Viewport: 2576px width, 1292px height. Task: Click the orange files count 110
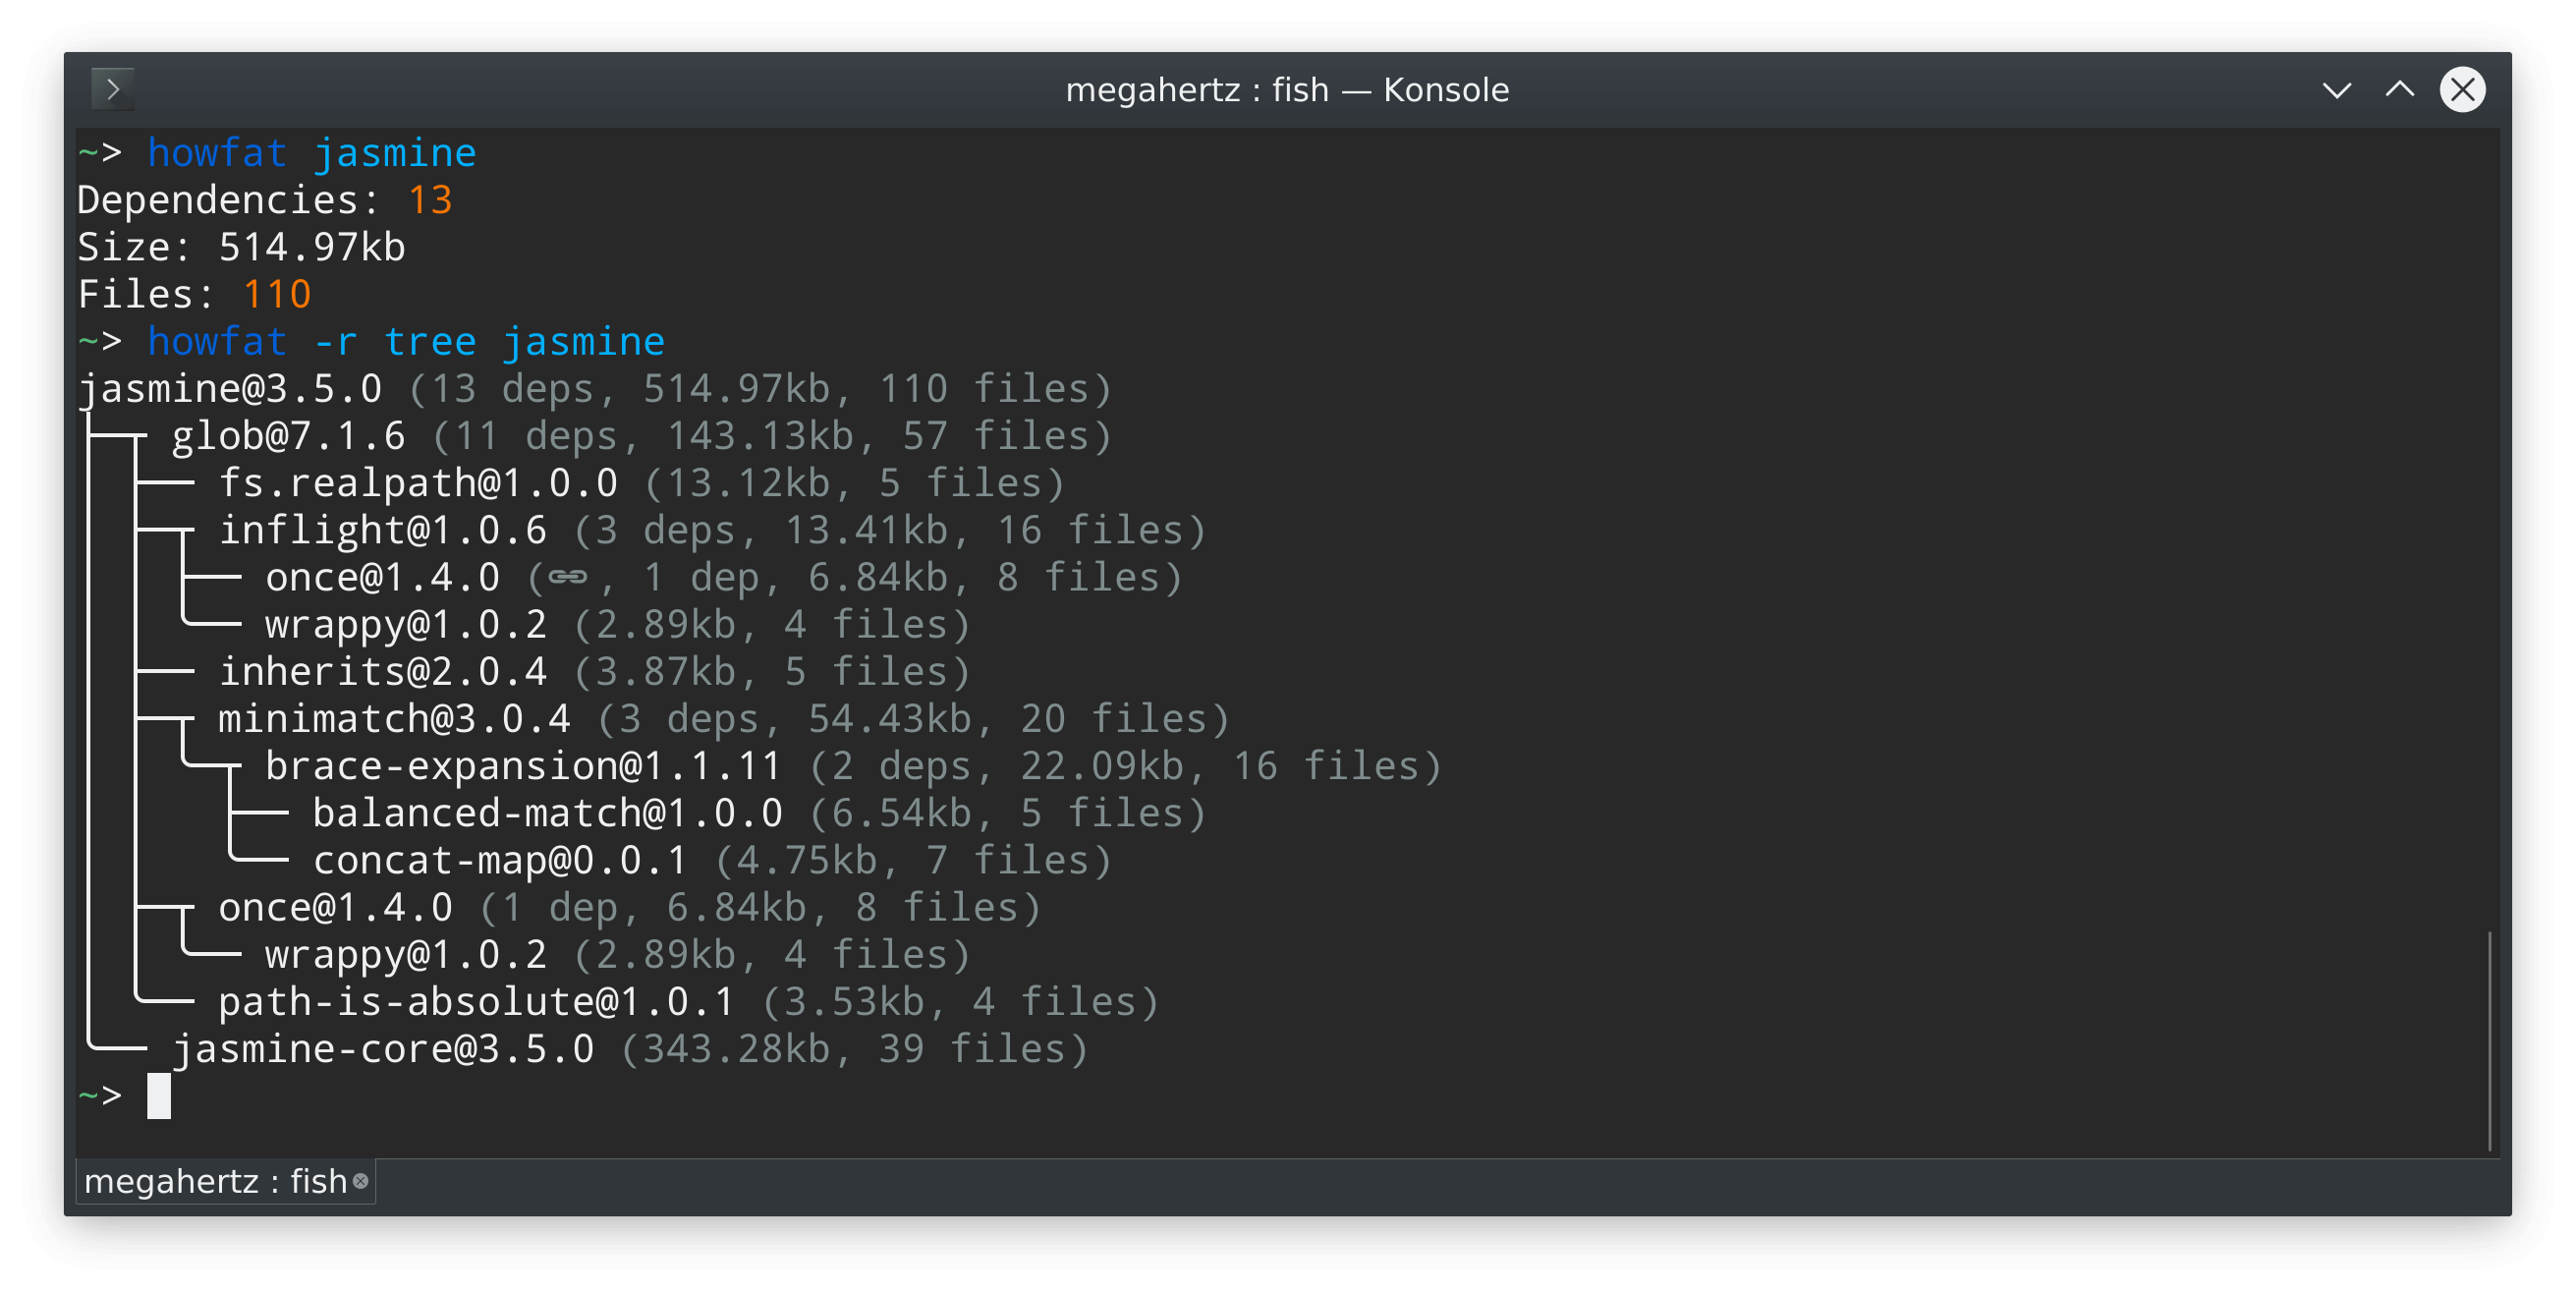[277, 295]
